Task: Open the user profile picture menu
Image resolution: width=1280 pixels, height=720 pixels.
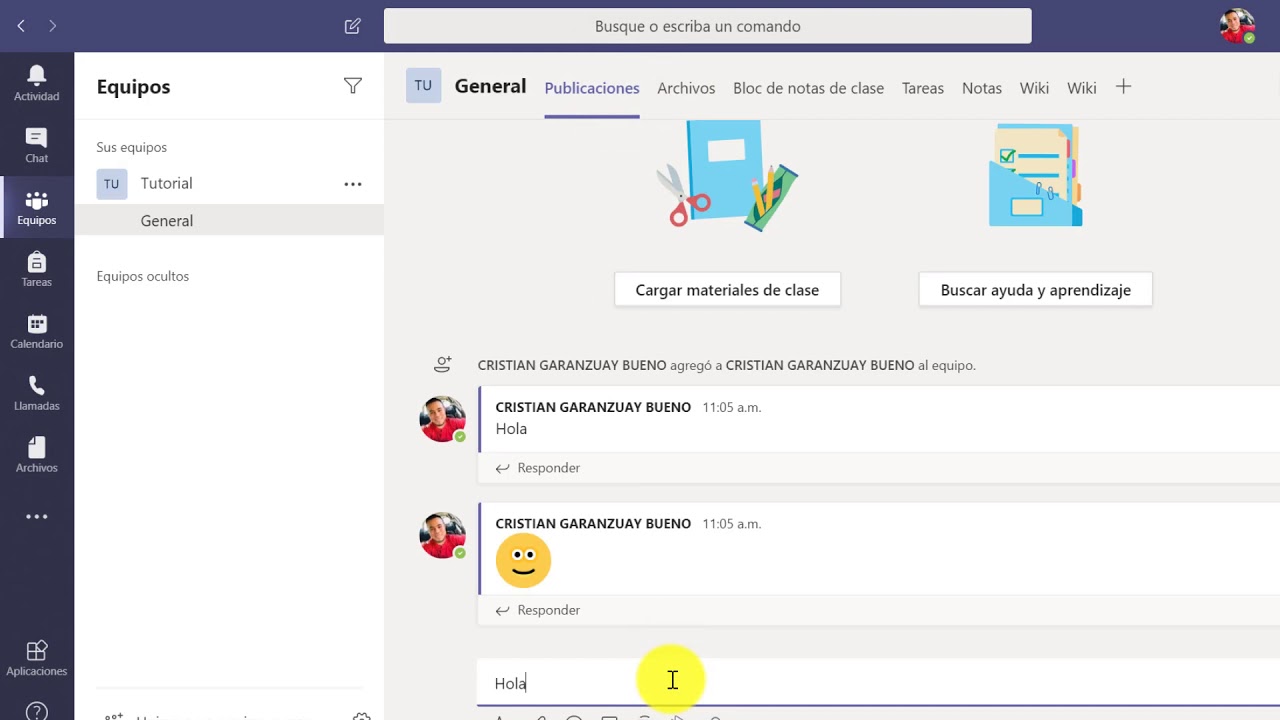Action: [1237, 26]
